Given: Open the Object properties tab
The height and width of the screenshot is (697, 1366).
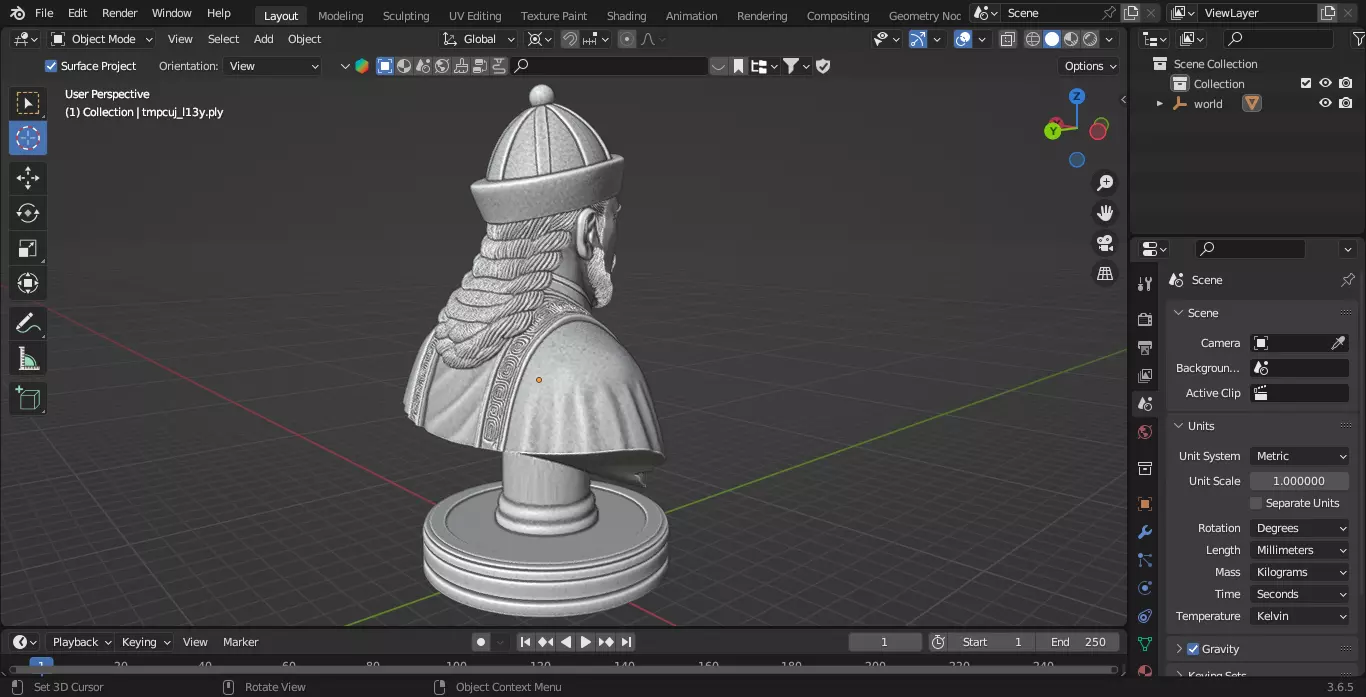Looking at the screenshot, I should click(x=1145, y=504).
